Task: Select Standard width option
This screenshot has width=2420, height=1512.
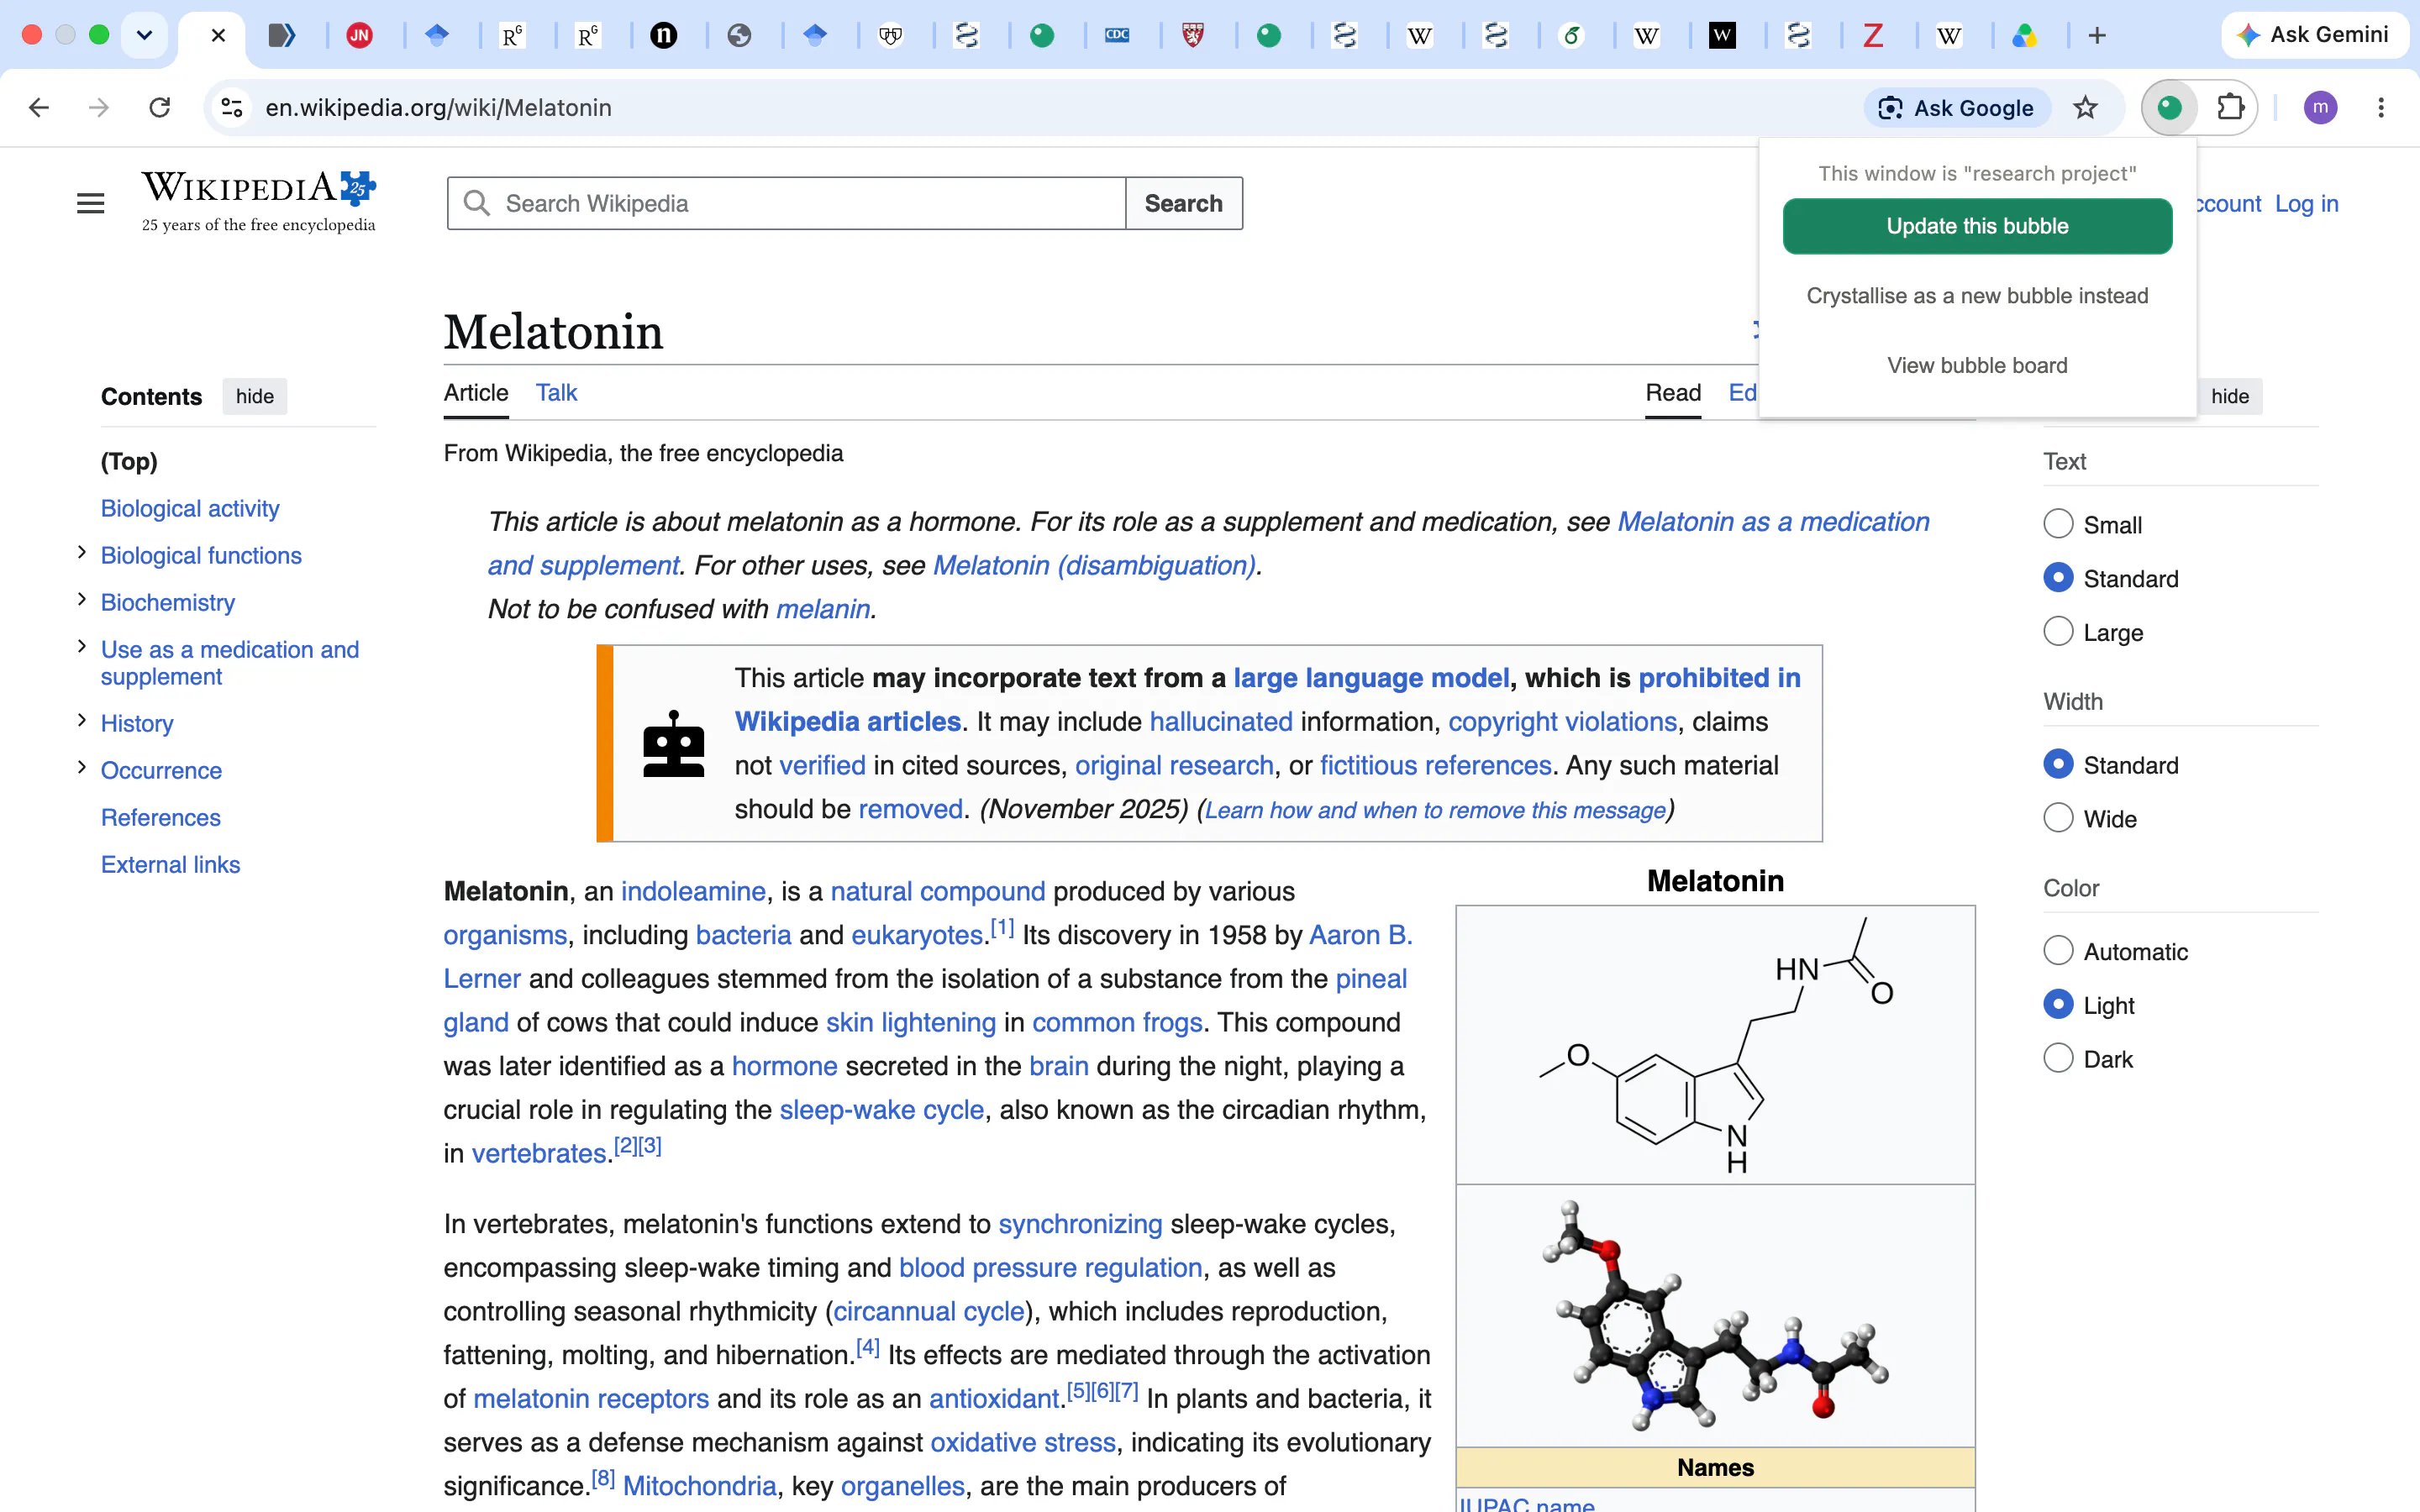Action: pyautogui.click(x=2058, y=765)
